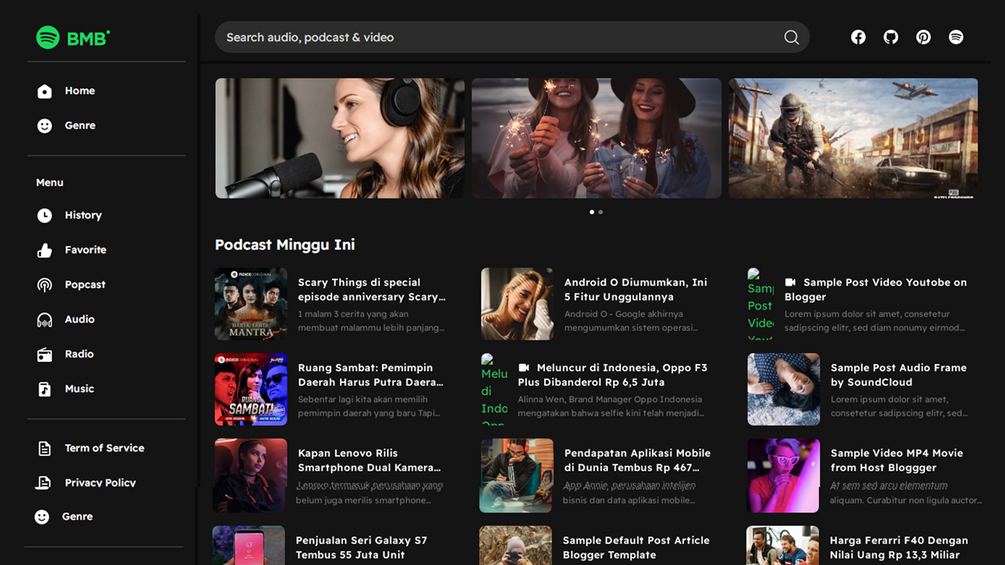
Task: Select Audio in the sidebar
Action: (79, 319)
